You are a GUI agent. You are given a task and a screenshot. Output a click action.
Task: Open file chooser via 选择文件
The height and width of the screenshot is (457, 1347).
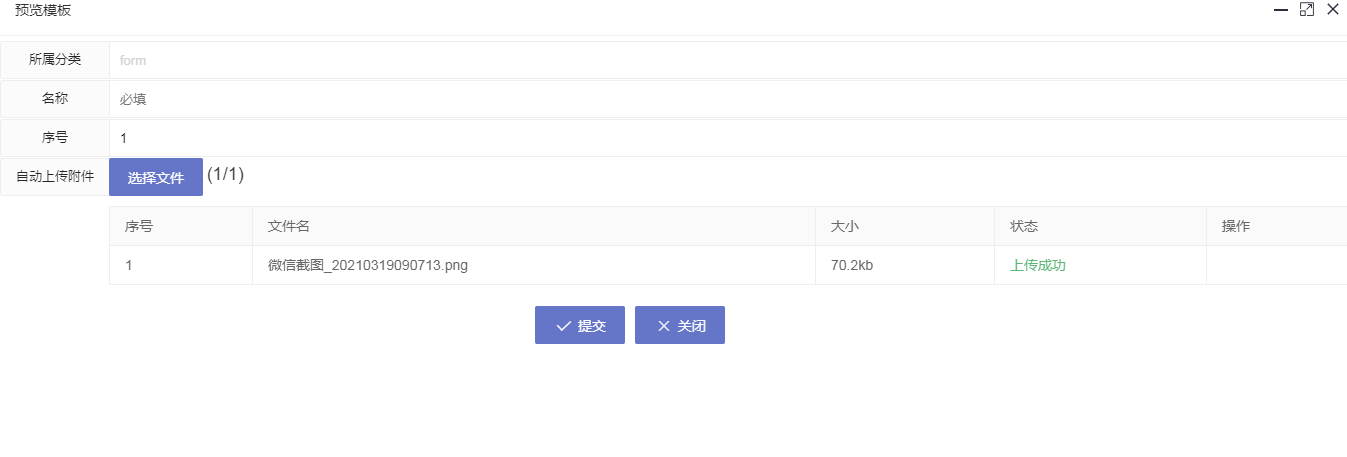tap(156, 177)
